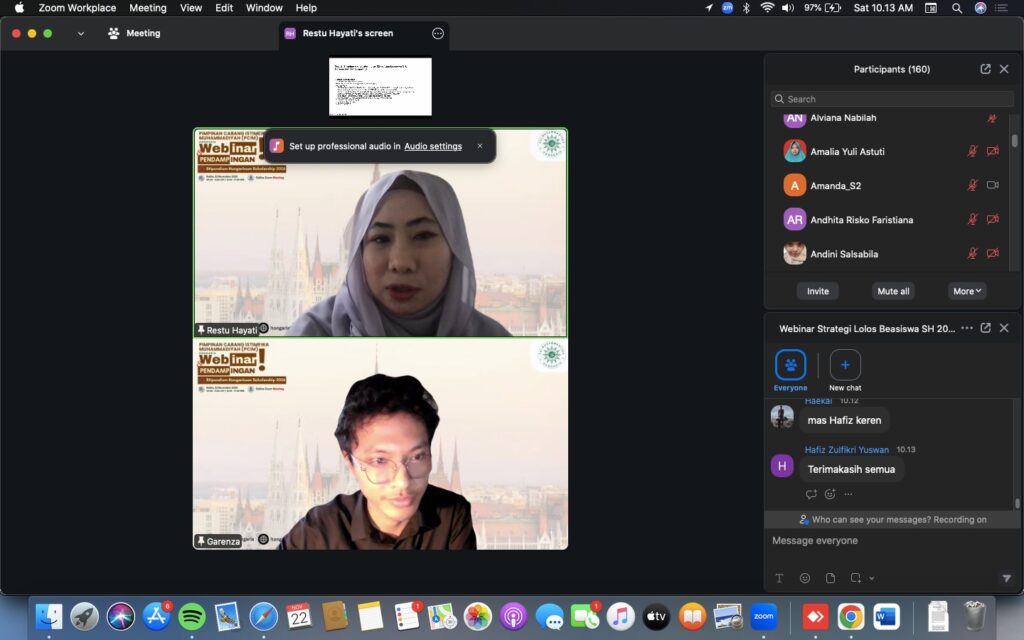Image resolution: width=1024 pixels, height=640 pixels.
Task: Start a New chat
Action: pos(845,366)
